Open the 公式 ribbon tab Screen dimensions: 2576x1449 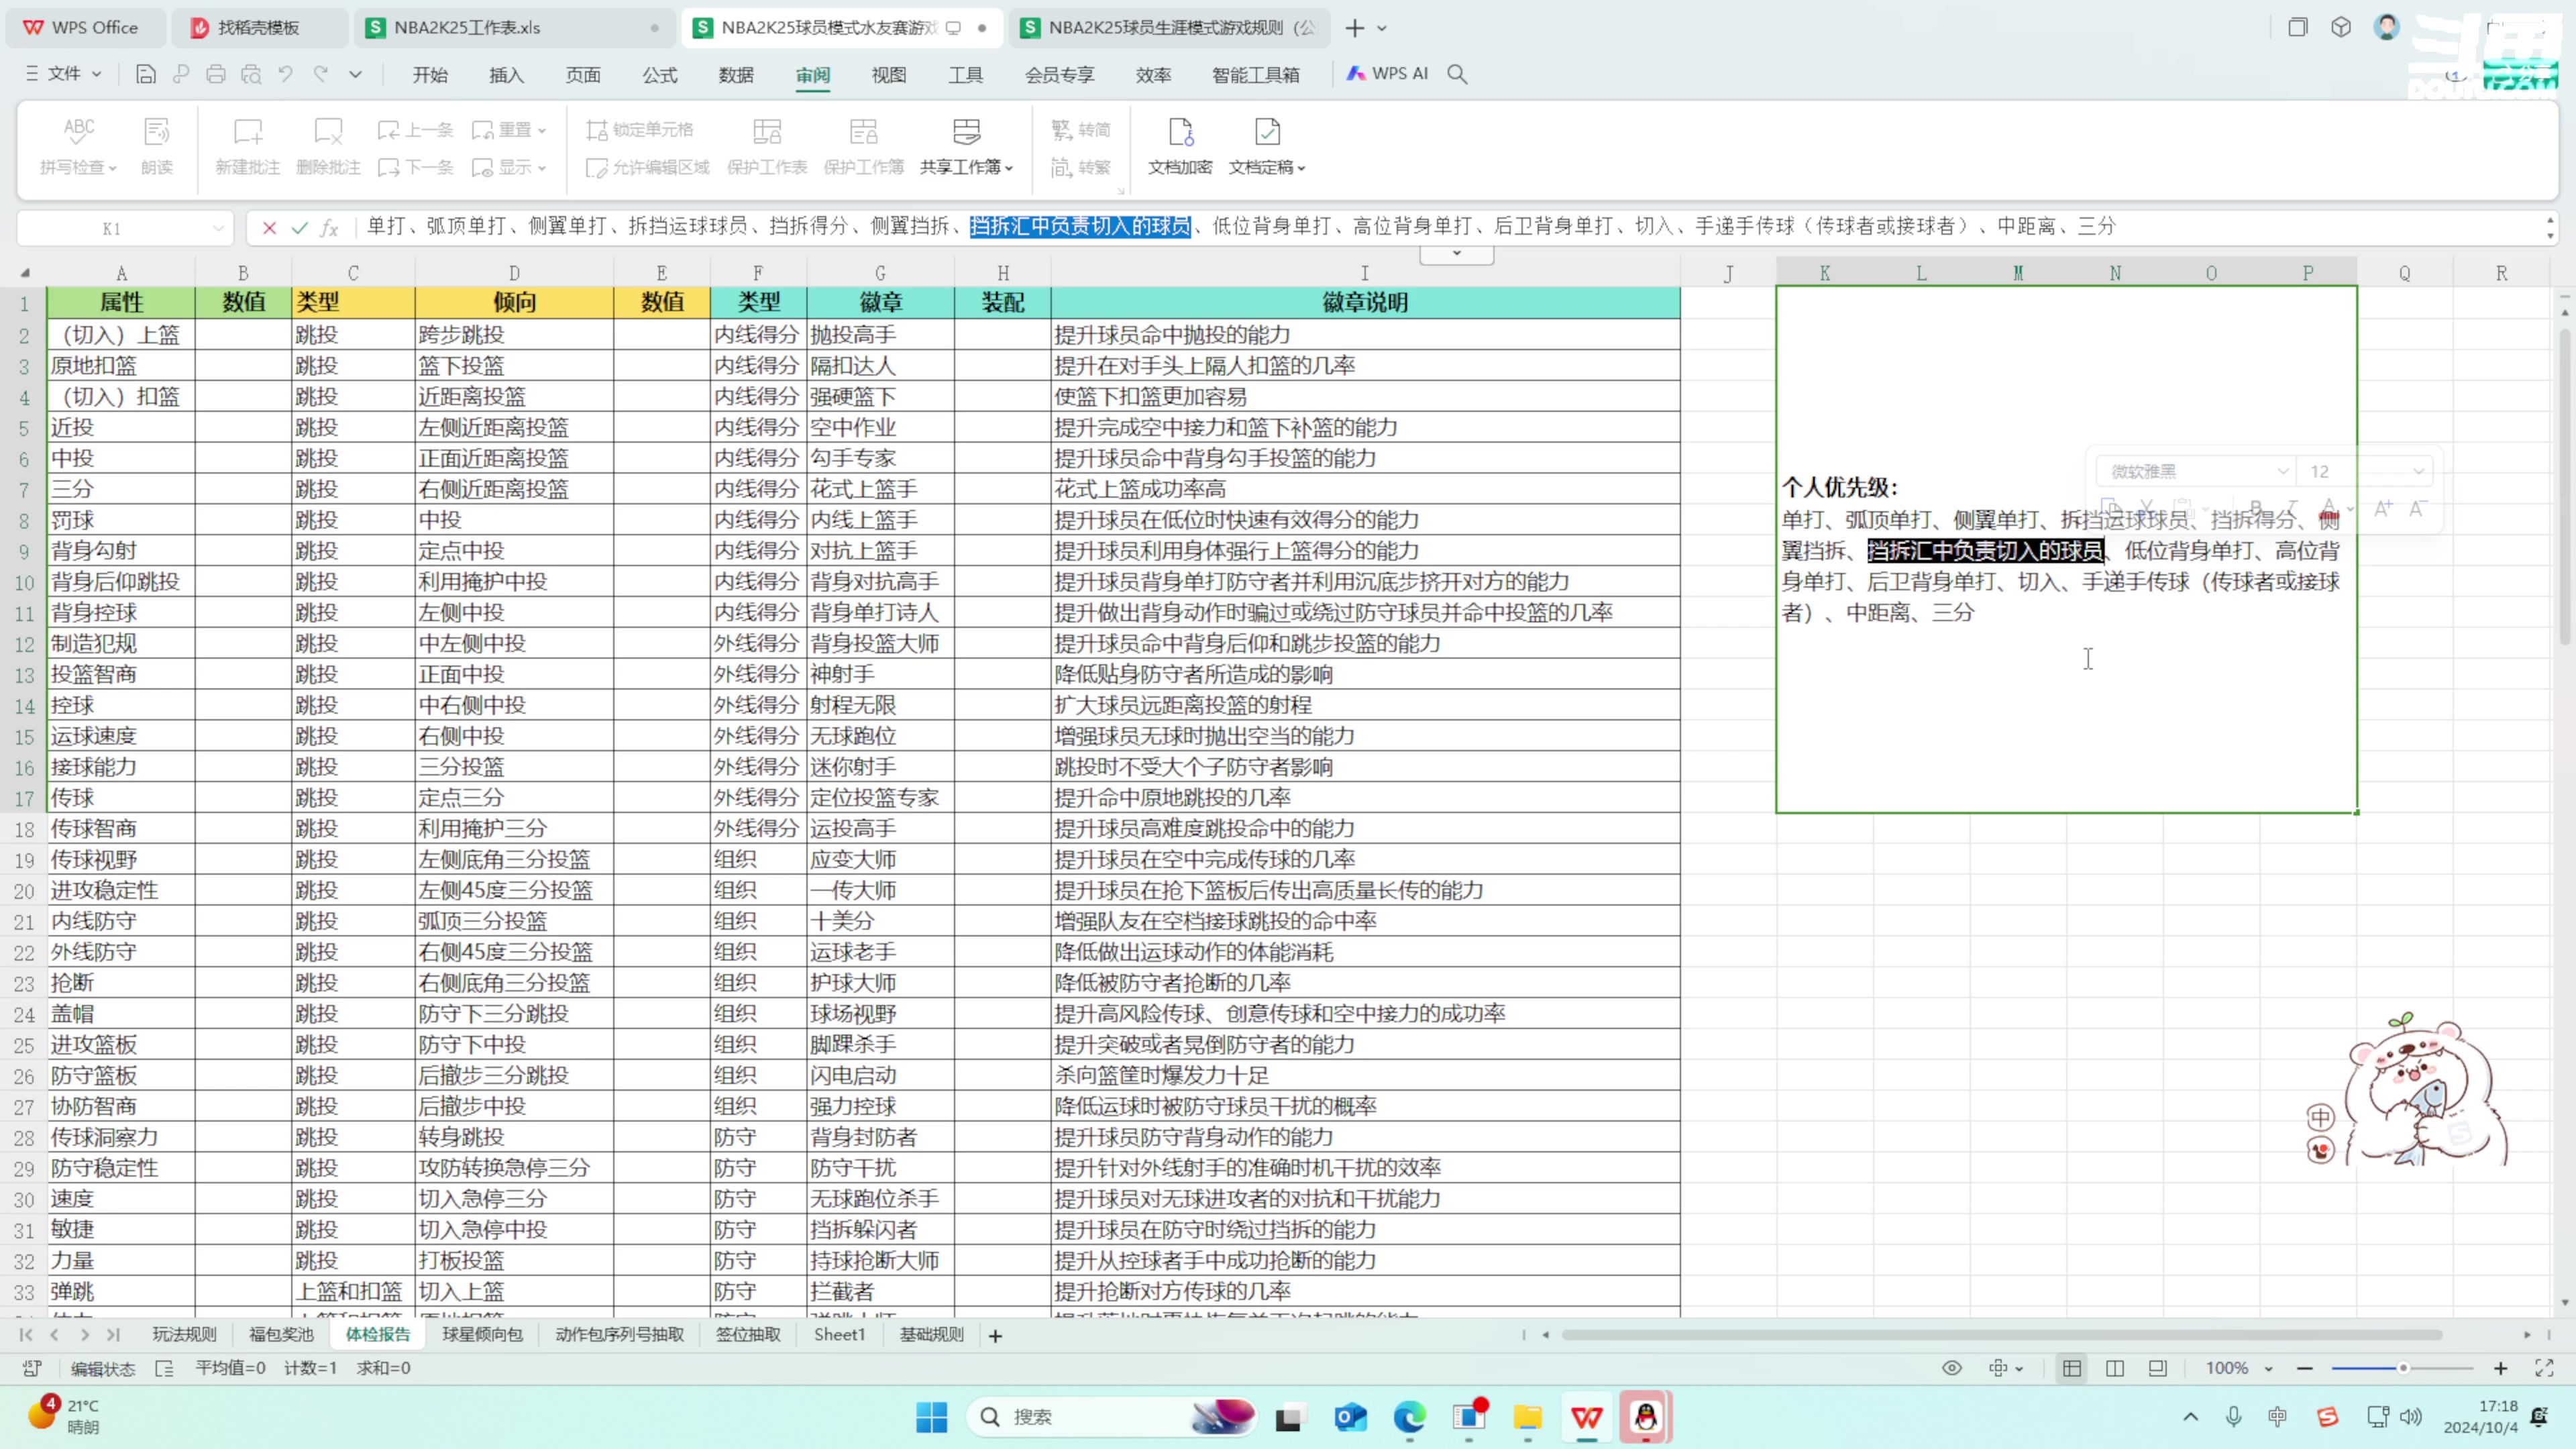pos(660,74)
